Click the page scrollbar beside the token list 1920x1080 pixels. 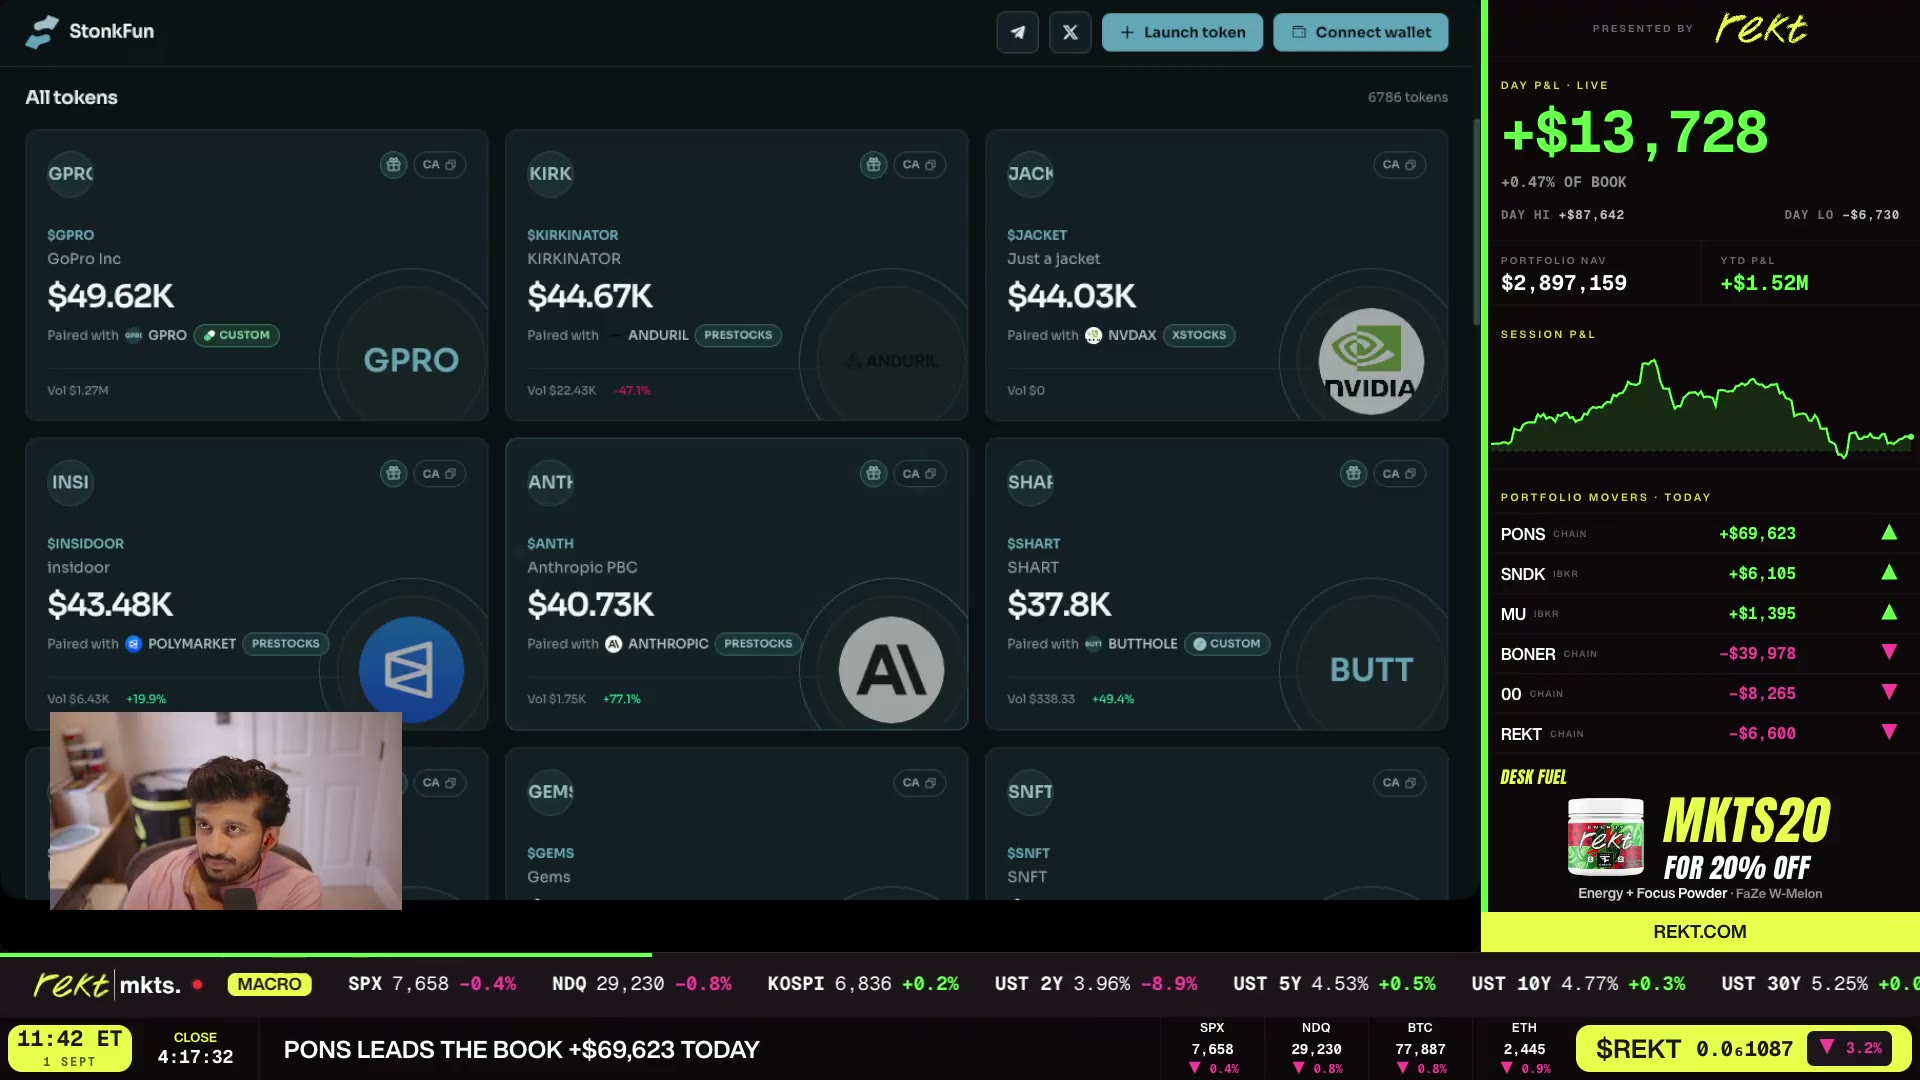(1476, 222)
